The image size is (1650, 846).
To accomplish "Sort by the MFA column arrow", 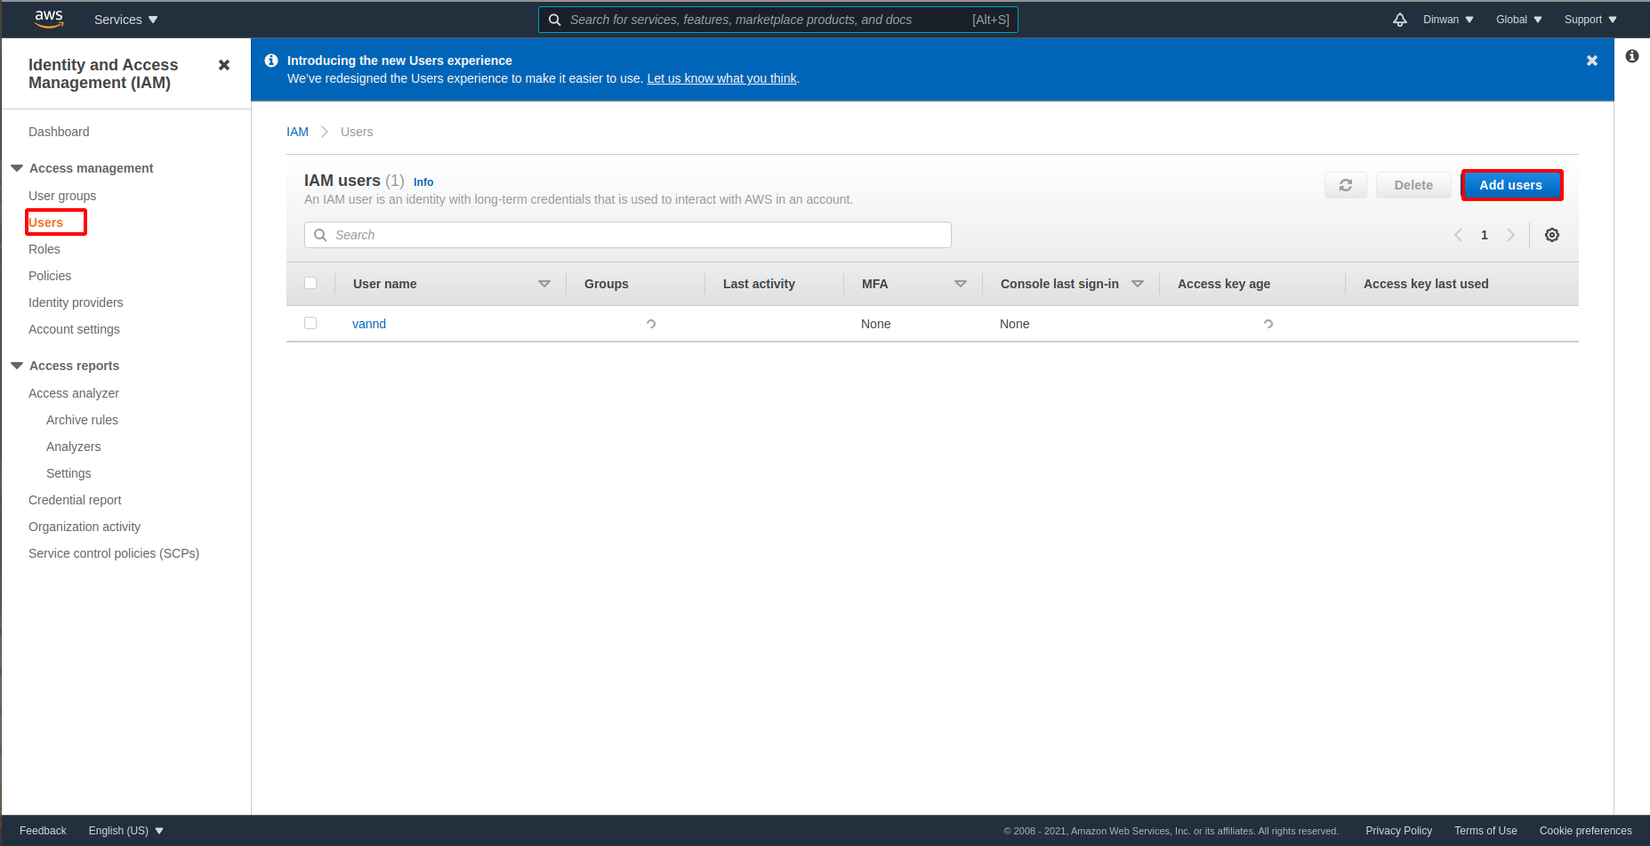I will click(960, 284).
